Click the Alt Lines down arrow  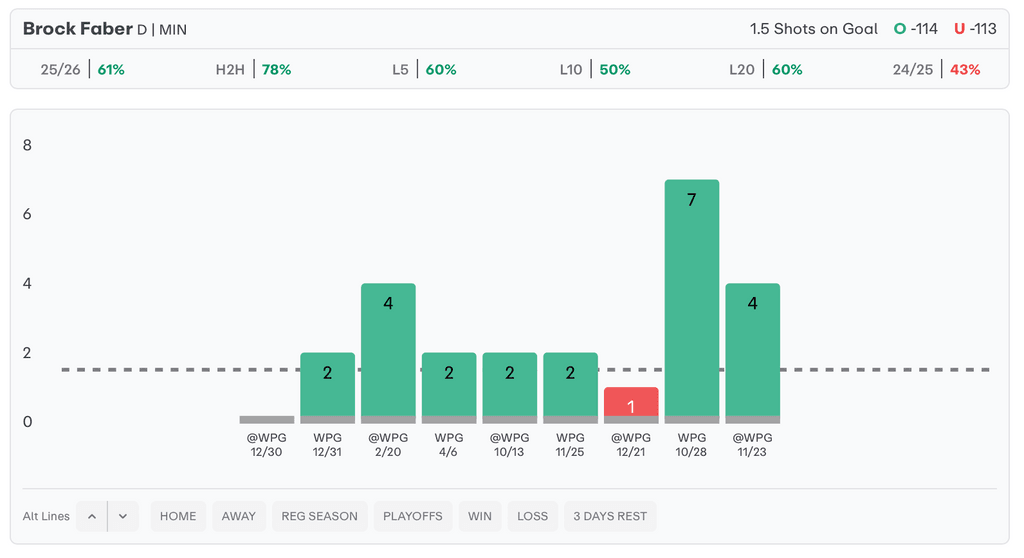point(123,516)
